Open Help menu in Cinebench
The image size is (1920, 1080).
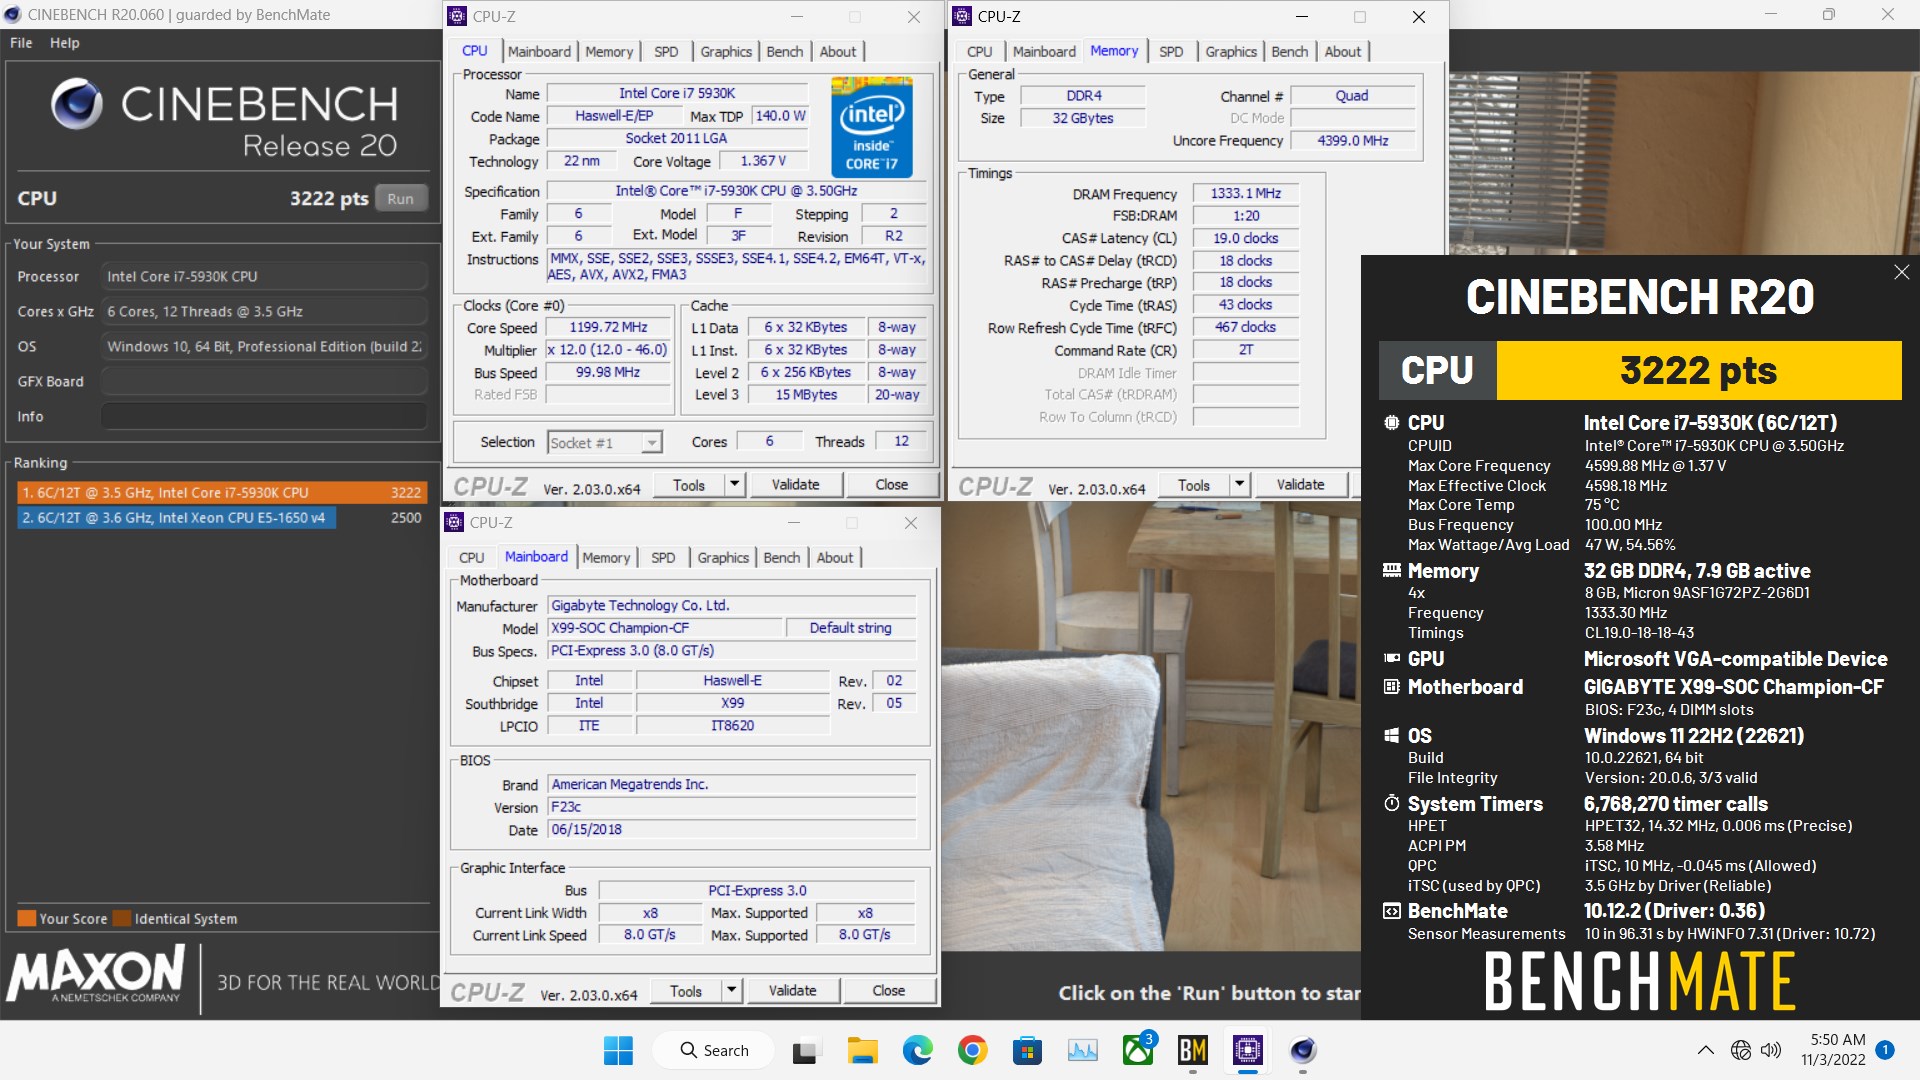pos(65,43)
